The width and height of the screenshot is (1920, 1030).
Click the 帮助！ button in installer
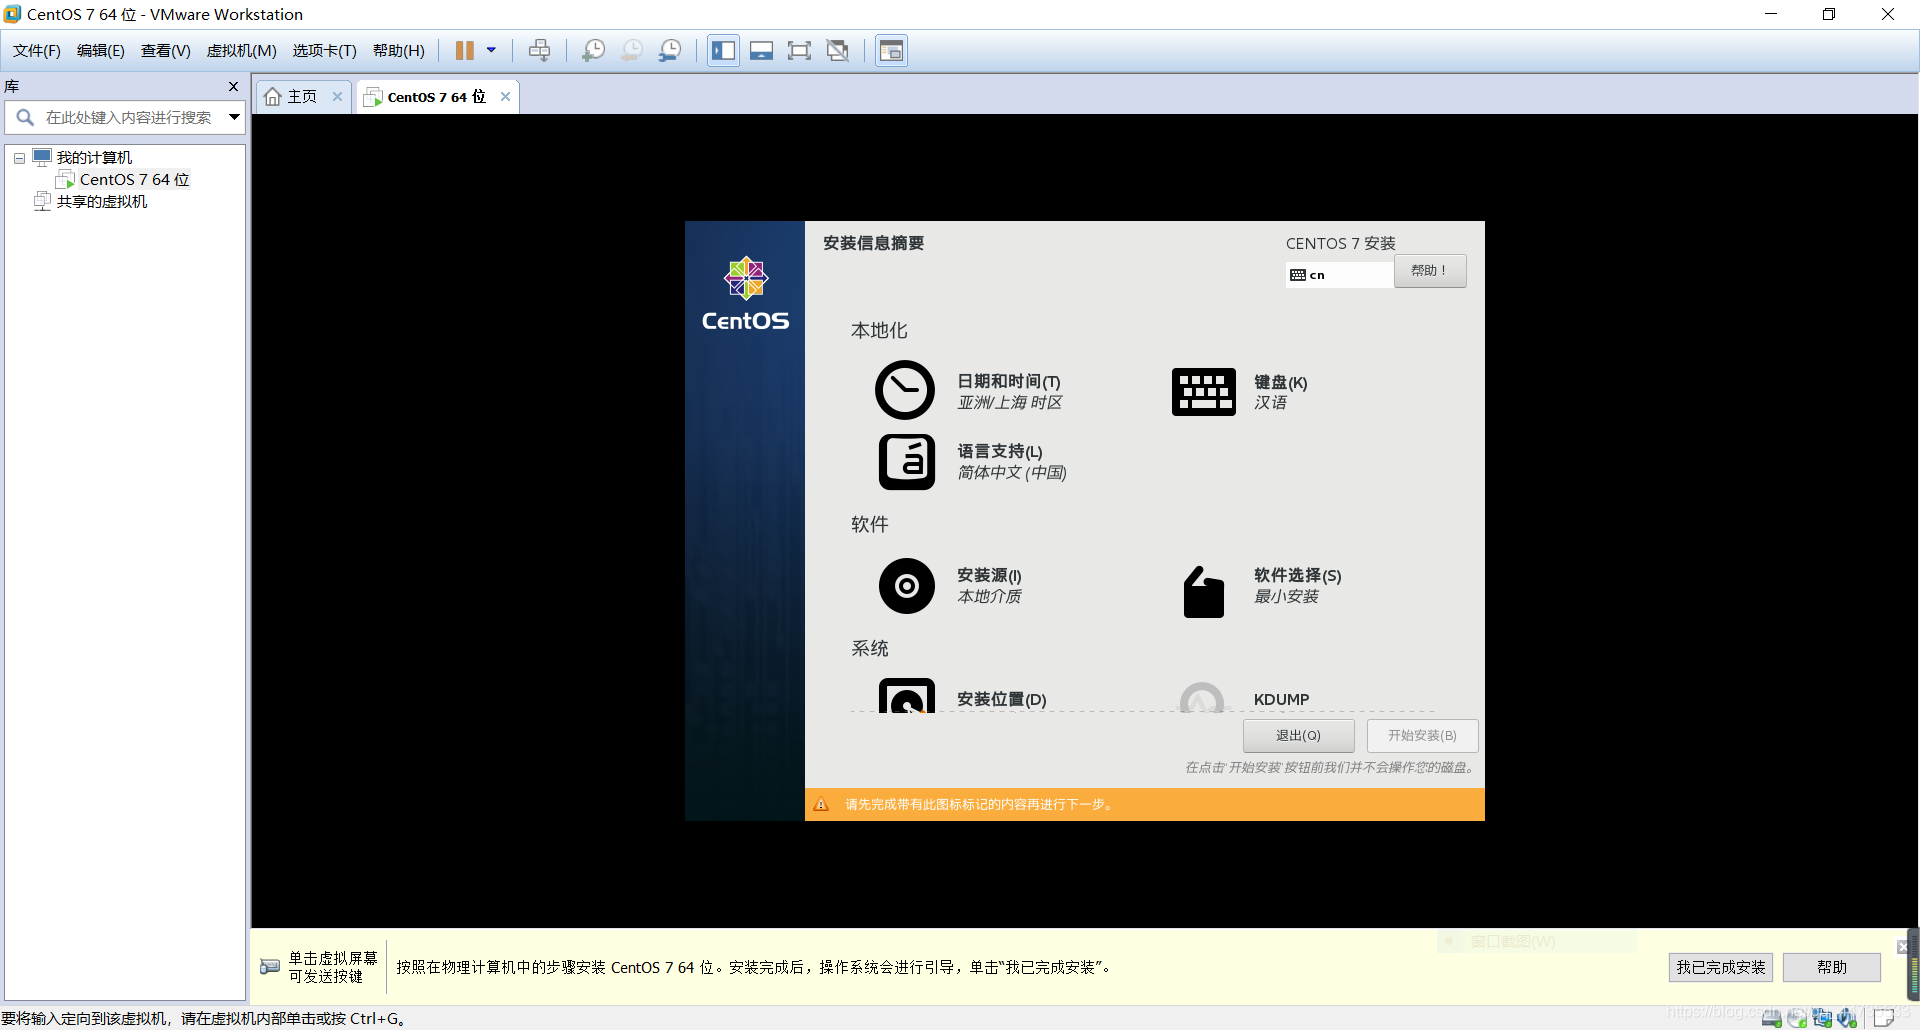pos(1430,271)
